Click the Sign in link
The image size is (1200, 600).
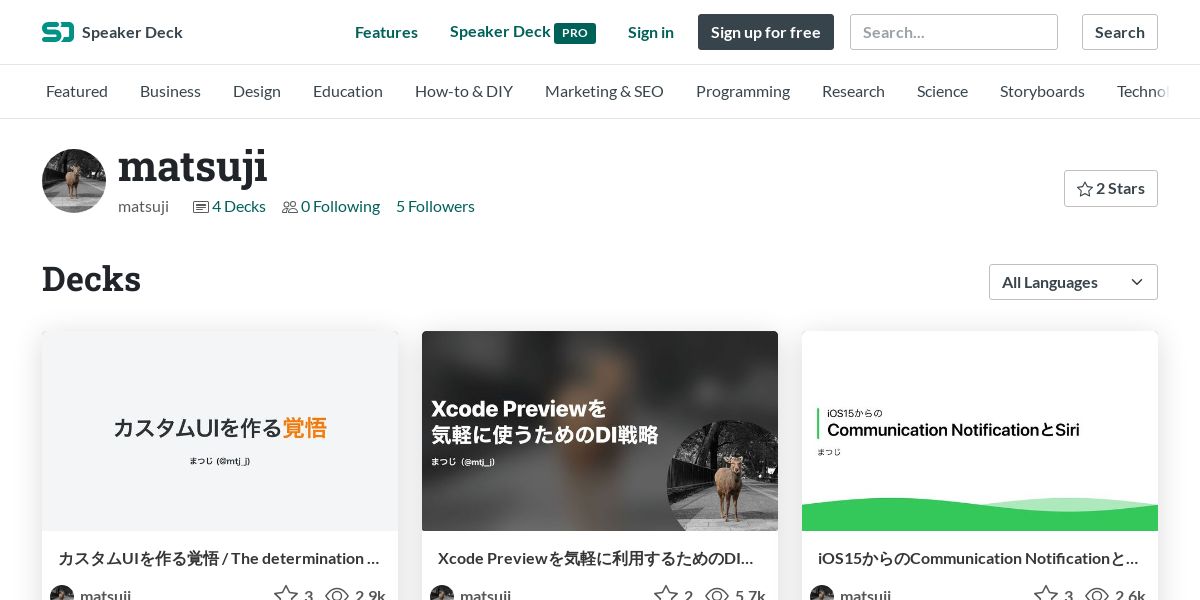(x=651, y=32)
